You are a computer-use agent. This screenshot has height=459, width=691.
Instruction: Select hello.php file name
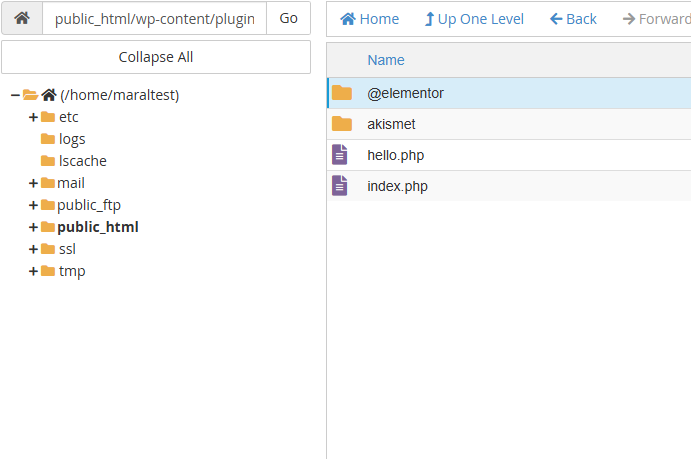(396, 155)
